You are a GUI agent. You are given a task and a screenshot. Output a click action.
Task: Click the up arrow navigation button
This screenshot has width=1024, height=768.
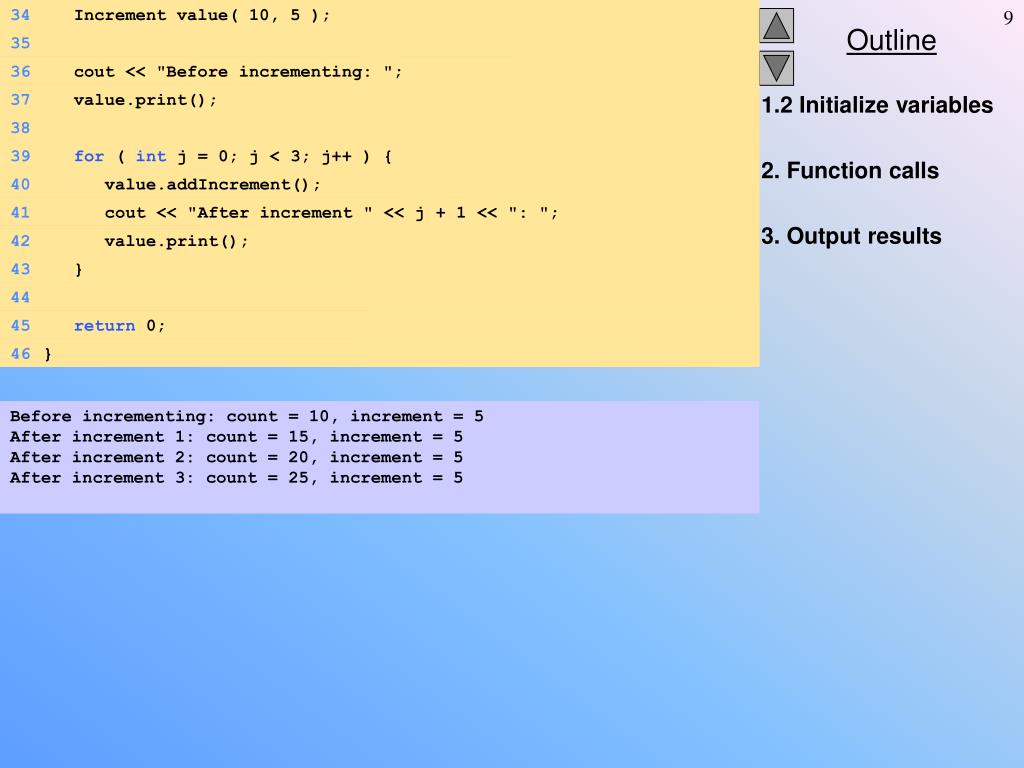pos(776,26)
